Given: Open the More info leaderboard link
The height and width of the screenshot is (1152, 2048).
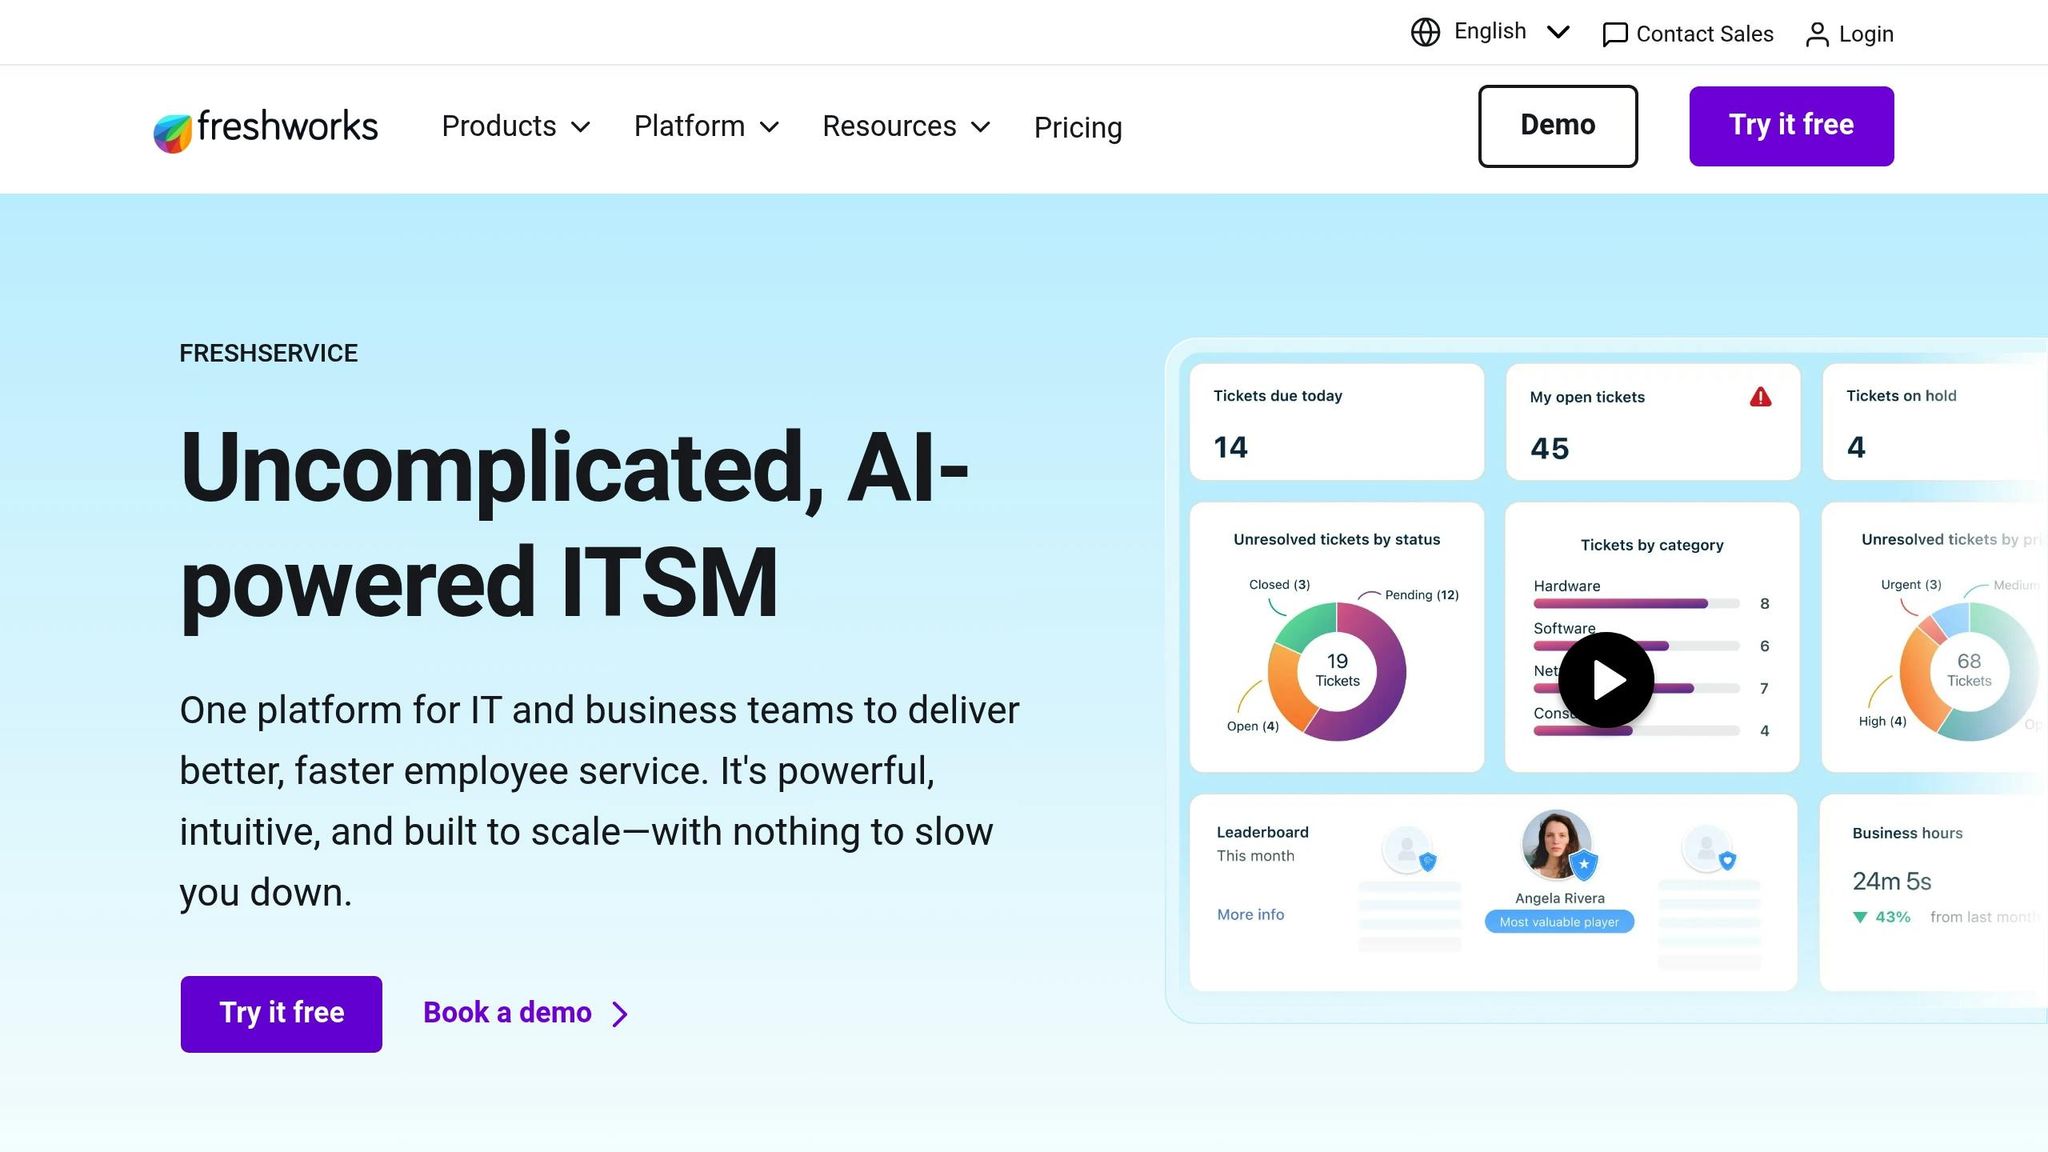Looking at the screenshot, I should pos(1250,915).
